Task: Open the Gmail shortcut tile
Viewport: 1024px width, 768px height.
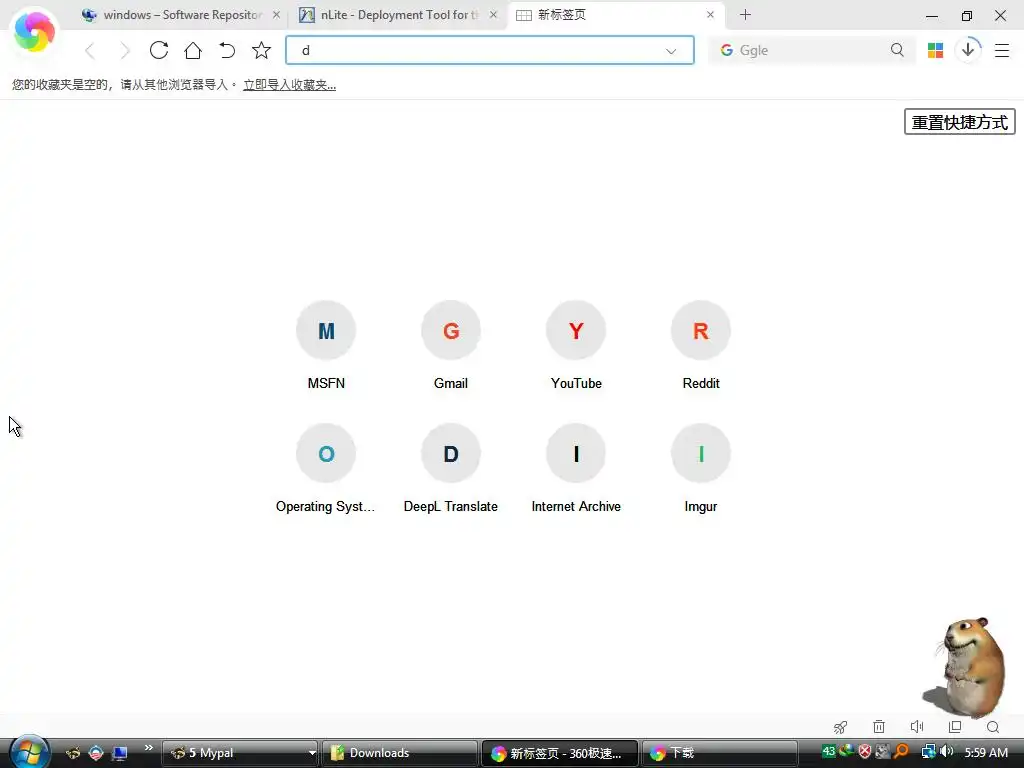Action: click(x=451, y=345)
